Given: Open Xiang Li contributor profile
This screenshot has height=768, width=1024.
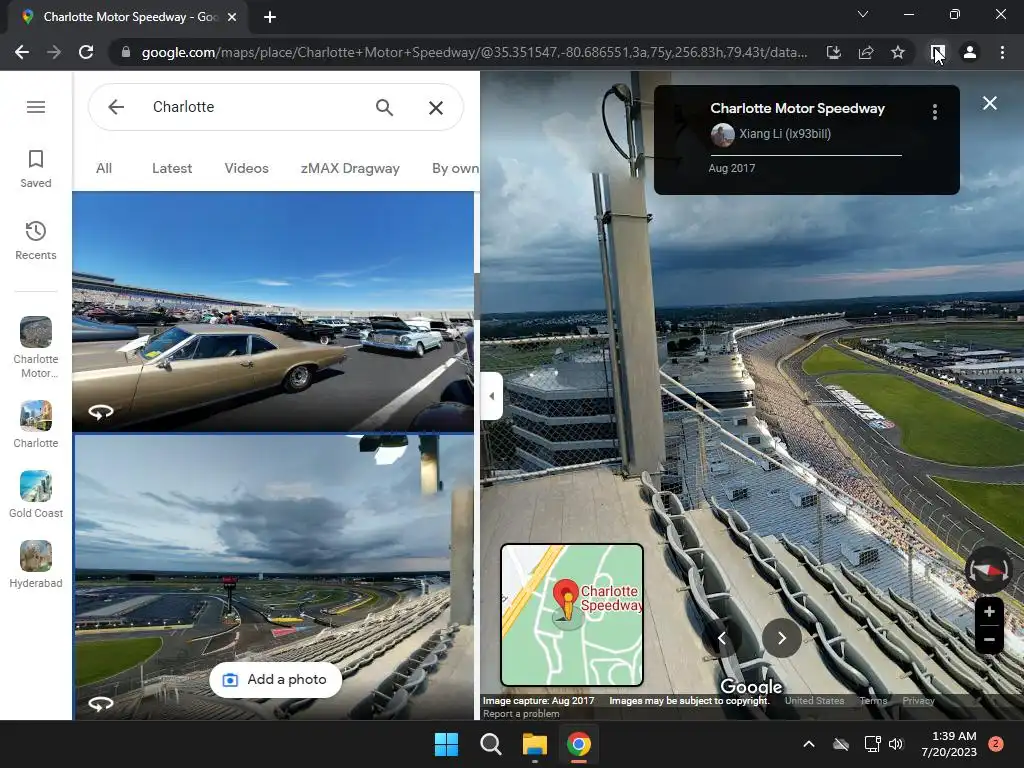Looking at the screenshot, I should (771, 134).
